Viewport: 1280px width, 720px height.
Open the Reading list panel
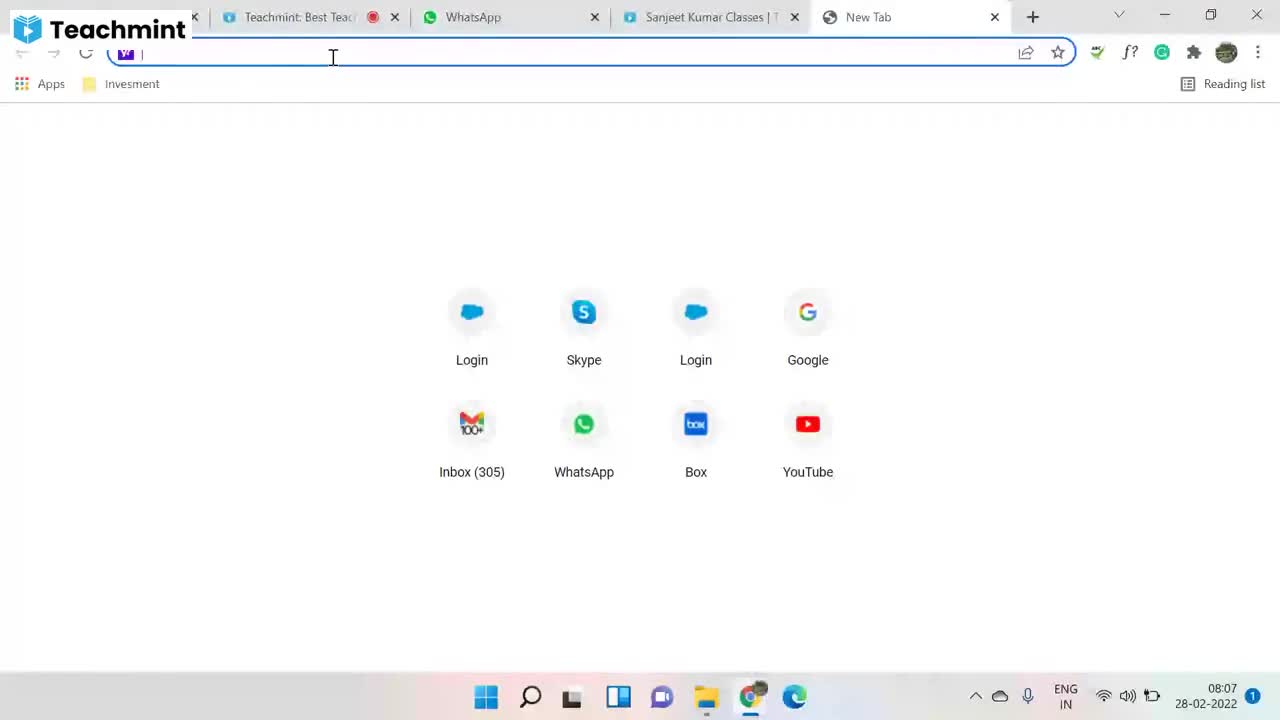point(1223,84)
